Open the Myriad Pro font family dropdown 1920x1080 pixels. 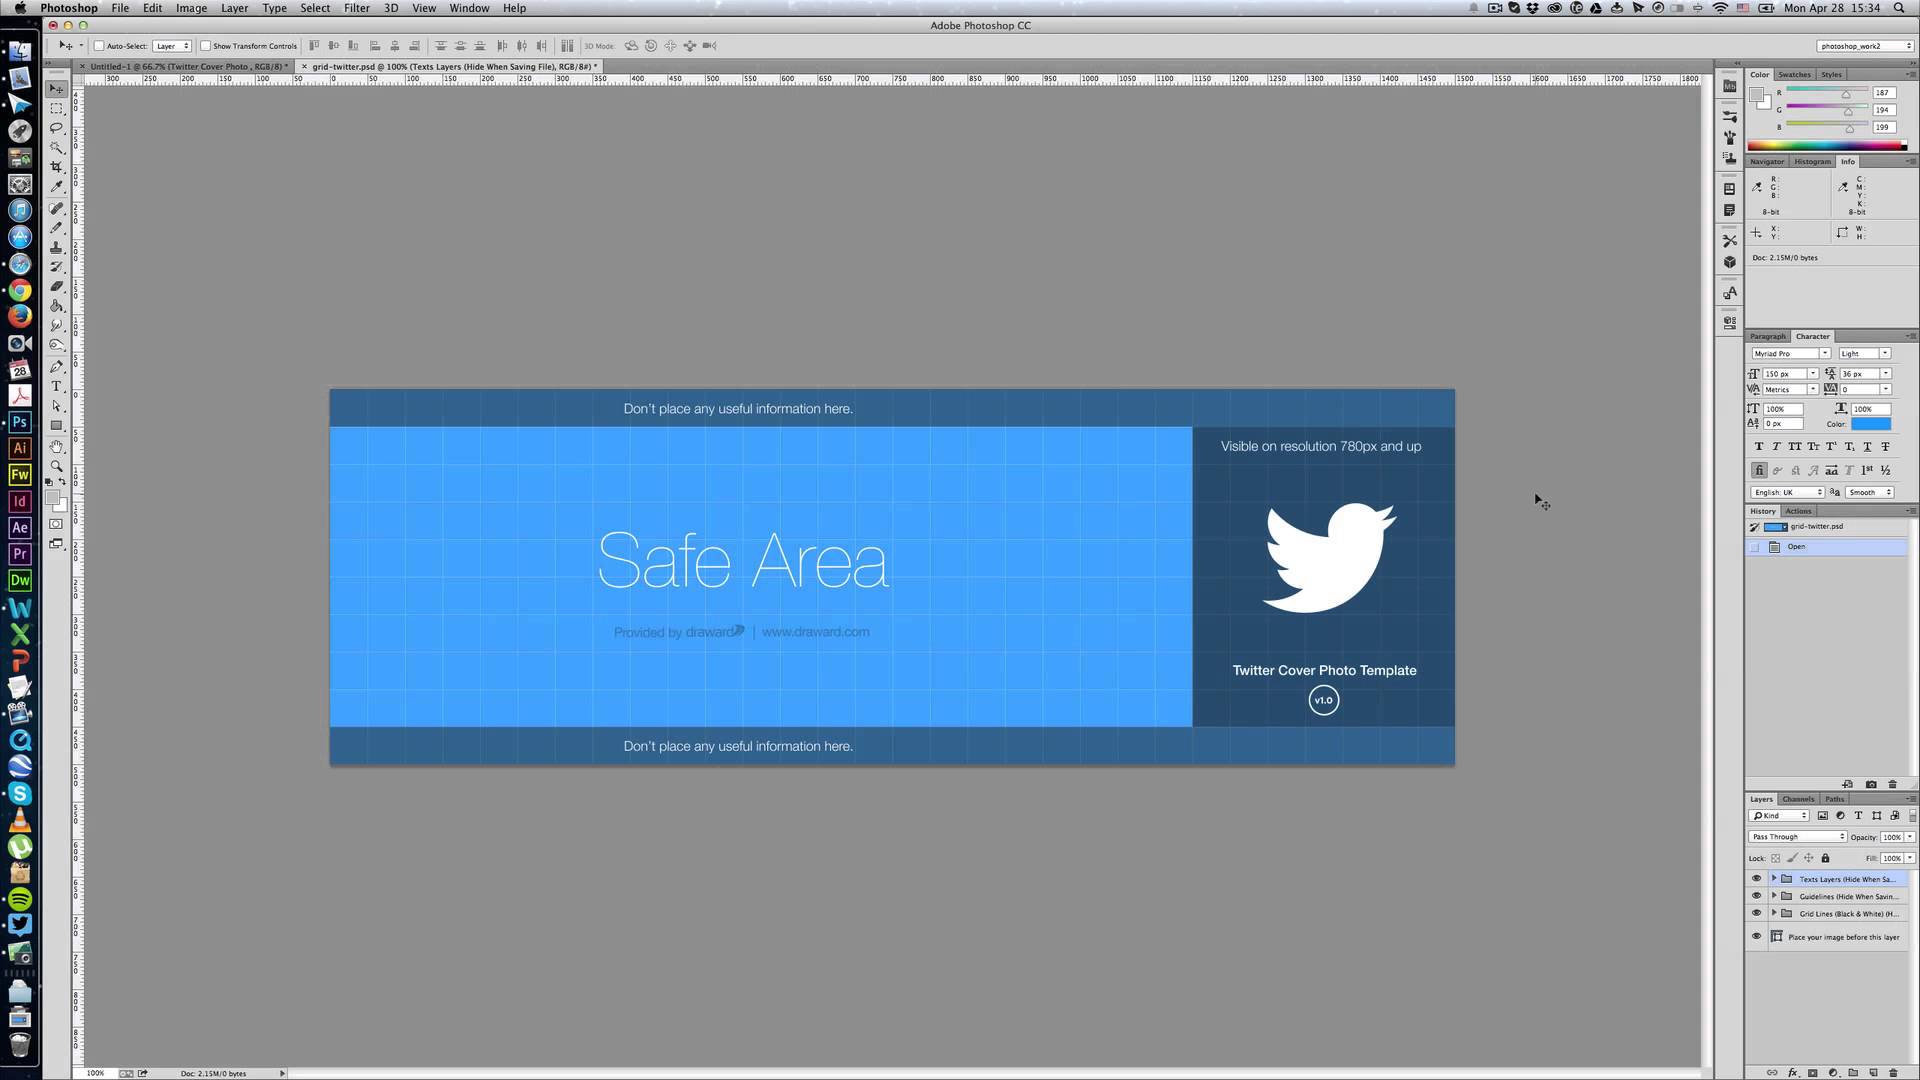click(1824, 354)
